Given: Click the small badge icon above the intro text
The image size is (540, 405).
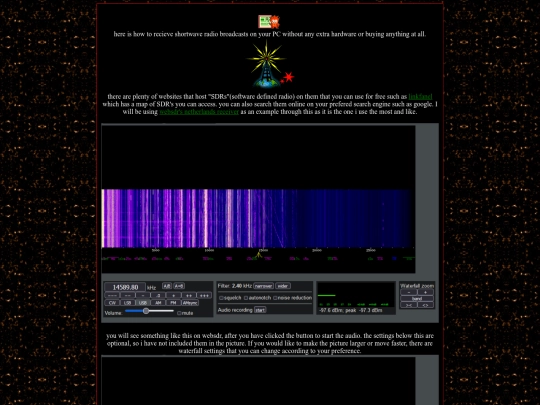Looking at the screenshot, I should (x=269, y=22).
